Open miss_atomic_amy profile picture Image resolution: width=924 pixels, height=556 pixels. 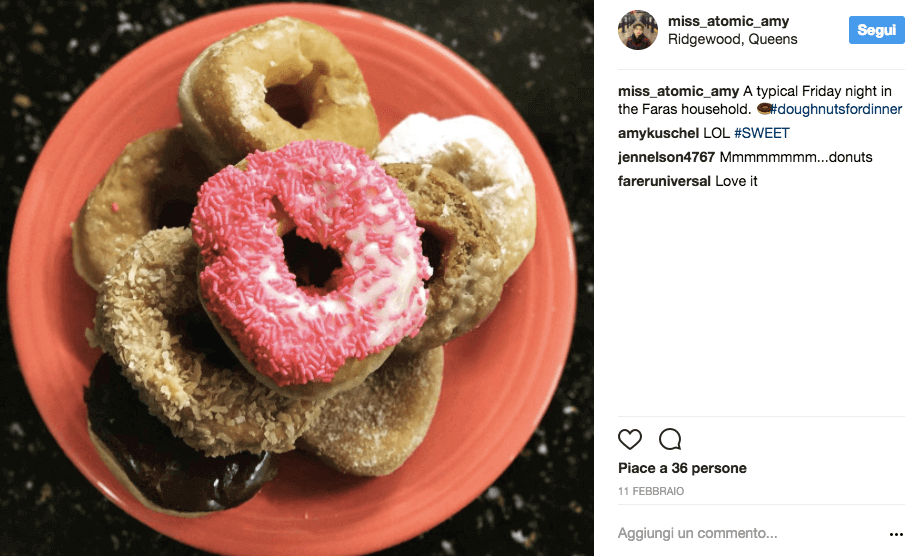[x=638, y=30]
